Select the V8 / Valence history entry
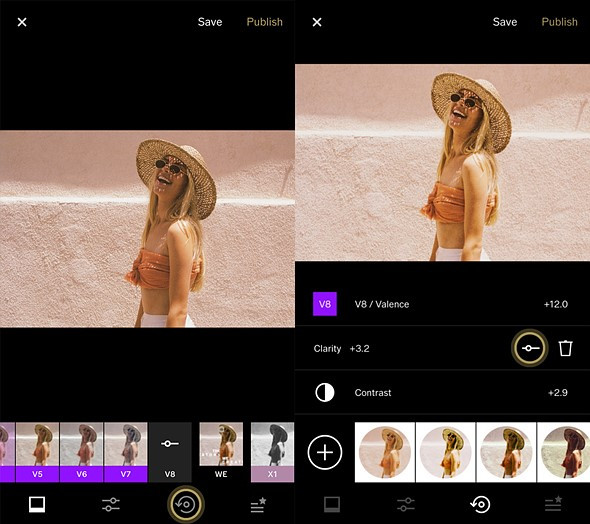This screenshot has height=524, width=590. pyautogui.click(x=442, y=304)
